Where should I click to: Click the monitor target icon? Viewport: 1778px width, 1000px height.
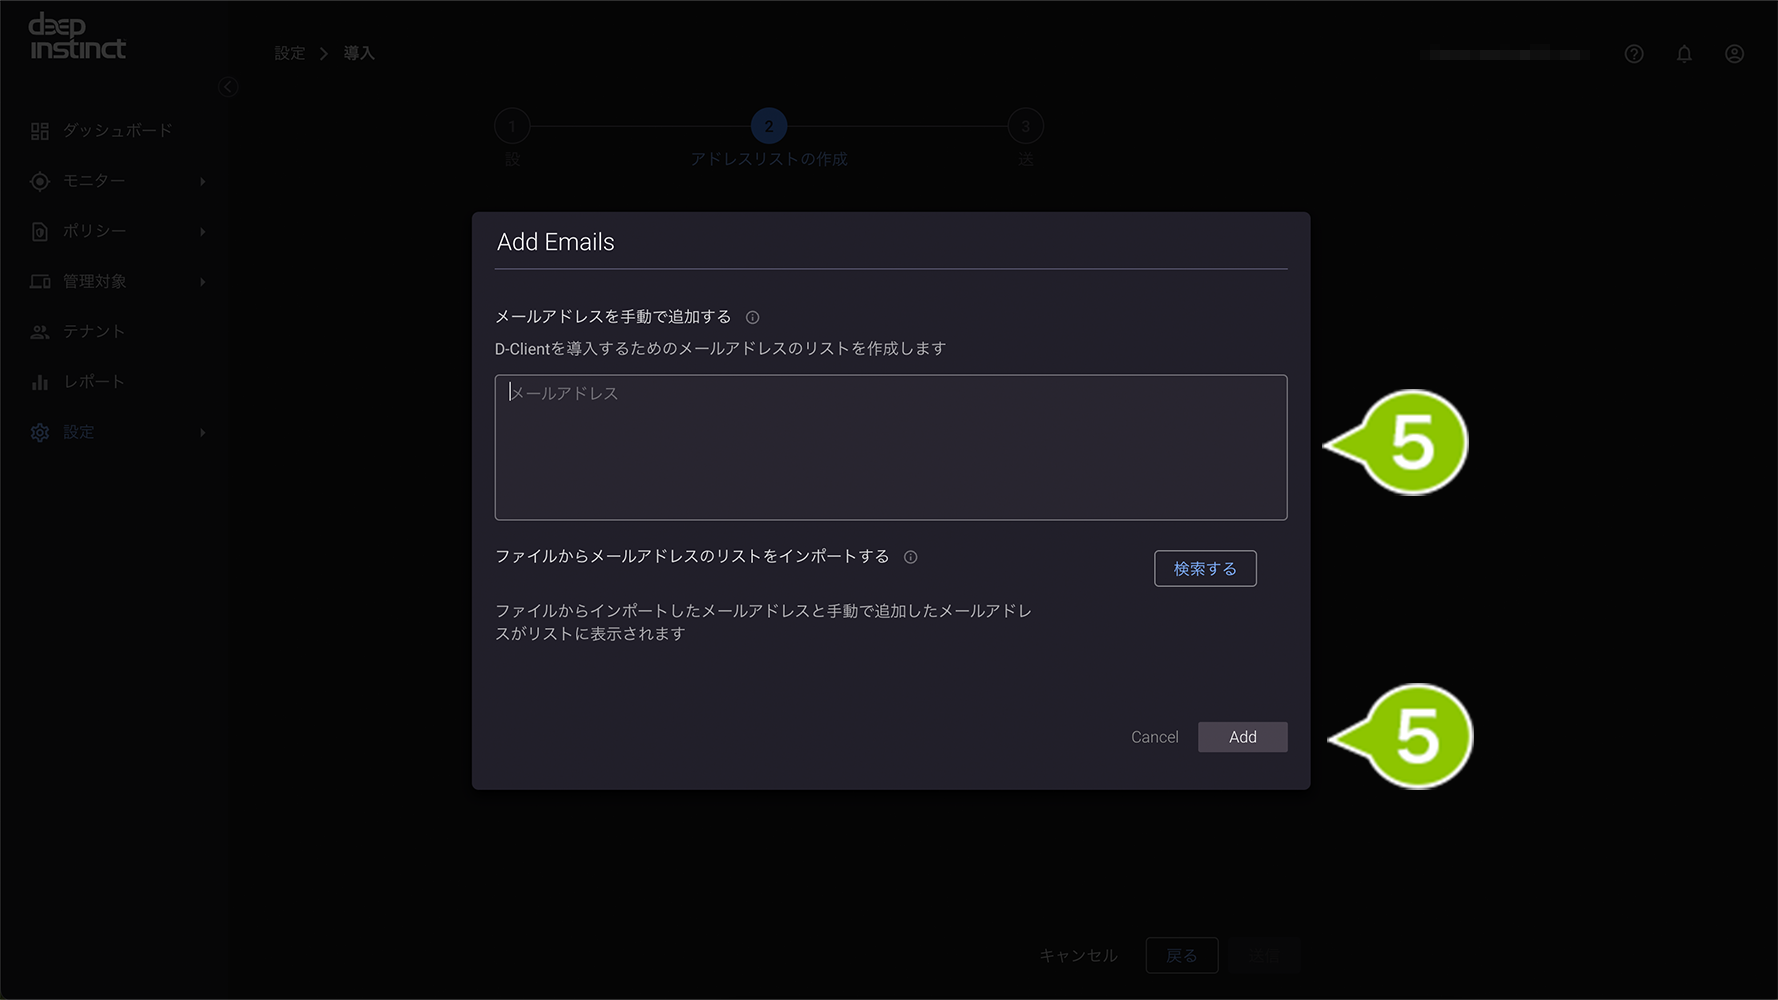[x=40, y=181]
